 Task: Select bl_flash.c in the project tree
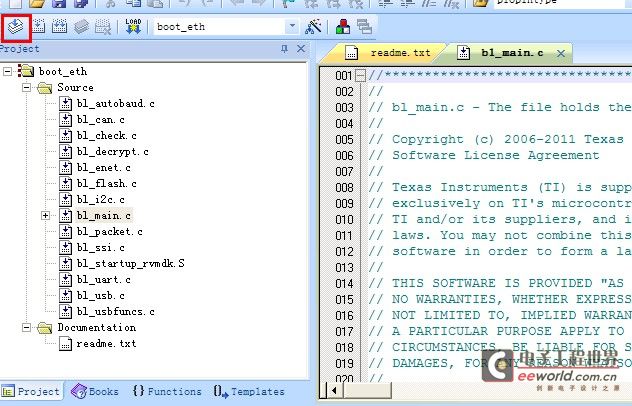click(x=106, y=184)
